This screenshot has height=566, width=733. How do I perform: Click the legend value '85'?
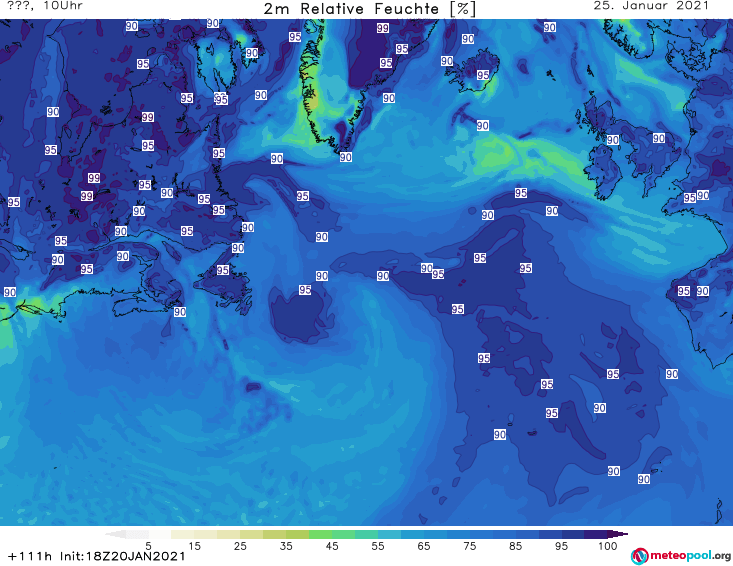point(515,546)
